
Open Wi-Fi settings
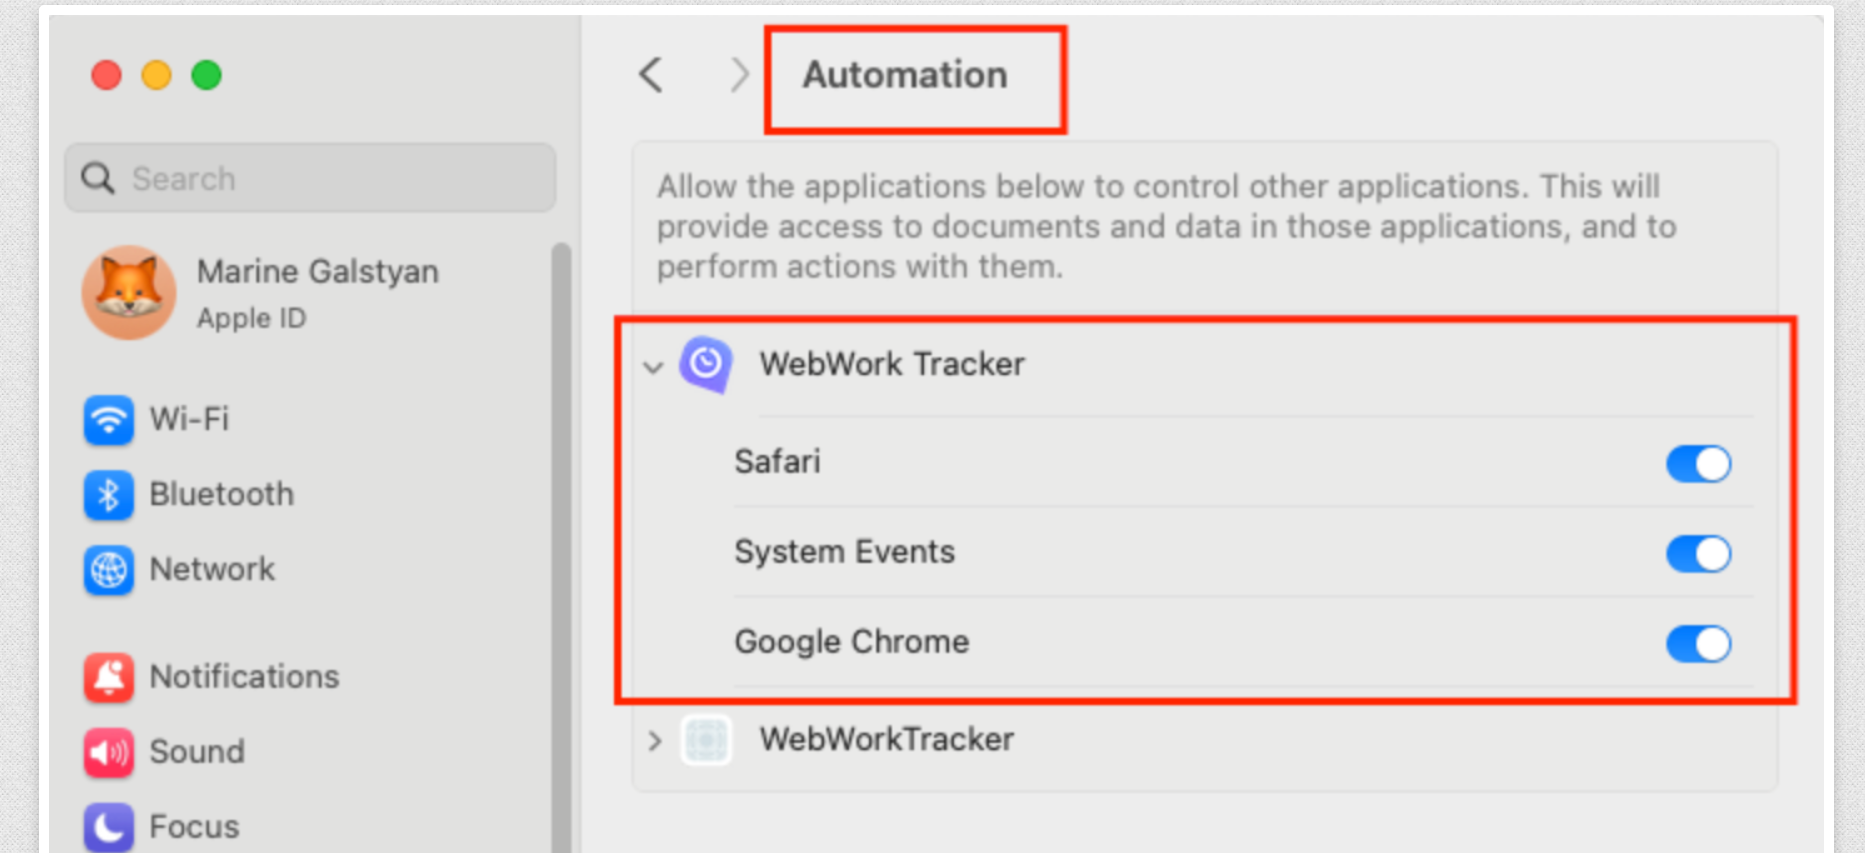188,419
